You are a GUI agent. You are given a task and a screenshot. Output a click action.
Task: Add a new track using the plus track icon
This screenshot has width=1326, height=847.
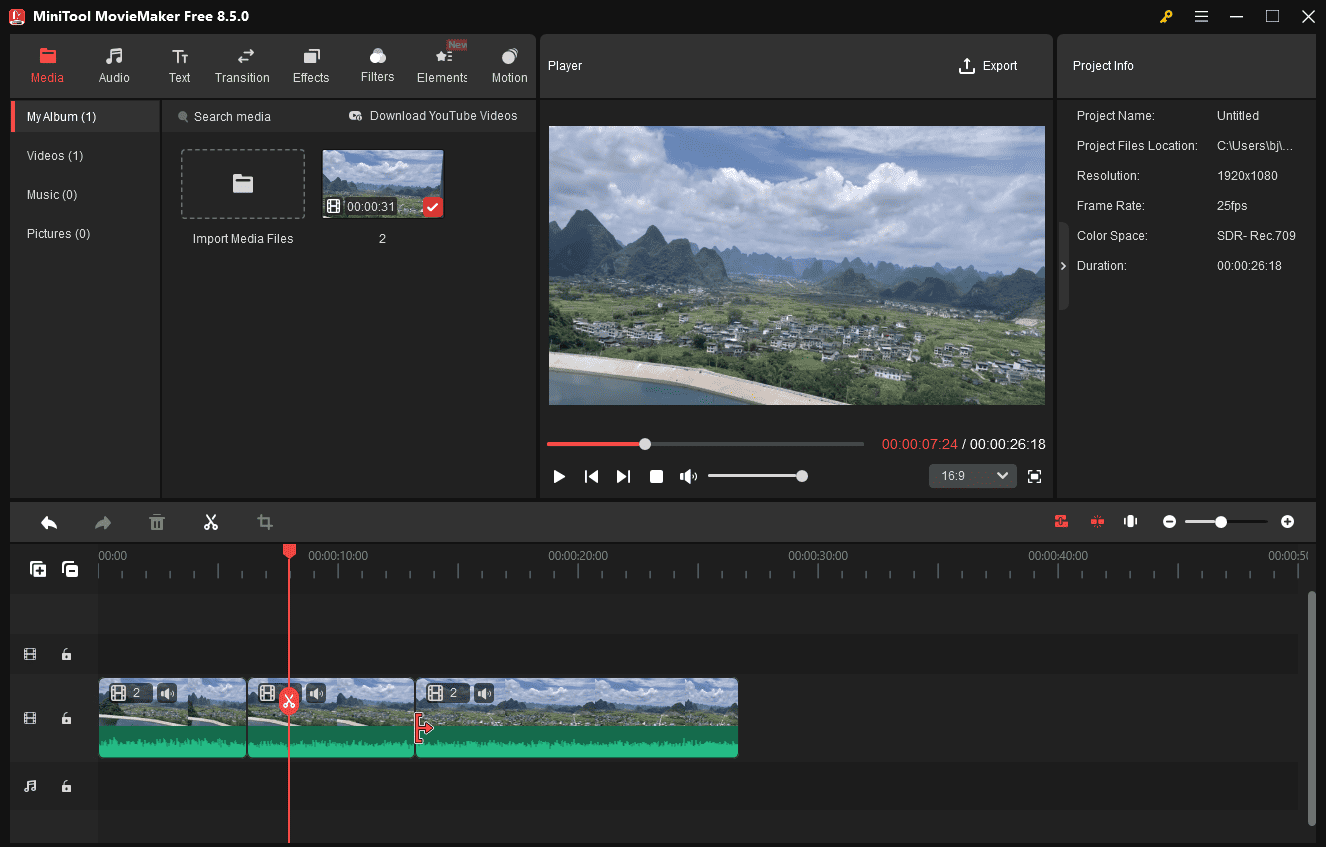tap(38, 569)
